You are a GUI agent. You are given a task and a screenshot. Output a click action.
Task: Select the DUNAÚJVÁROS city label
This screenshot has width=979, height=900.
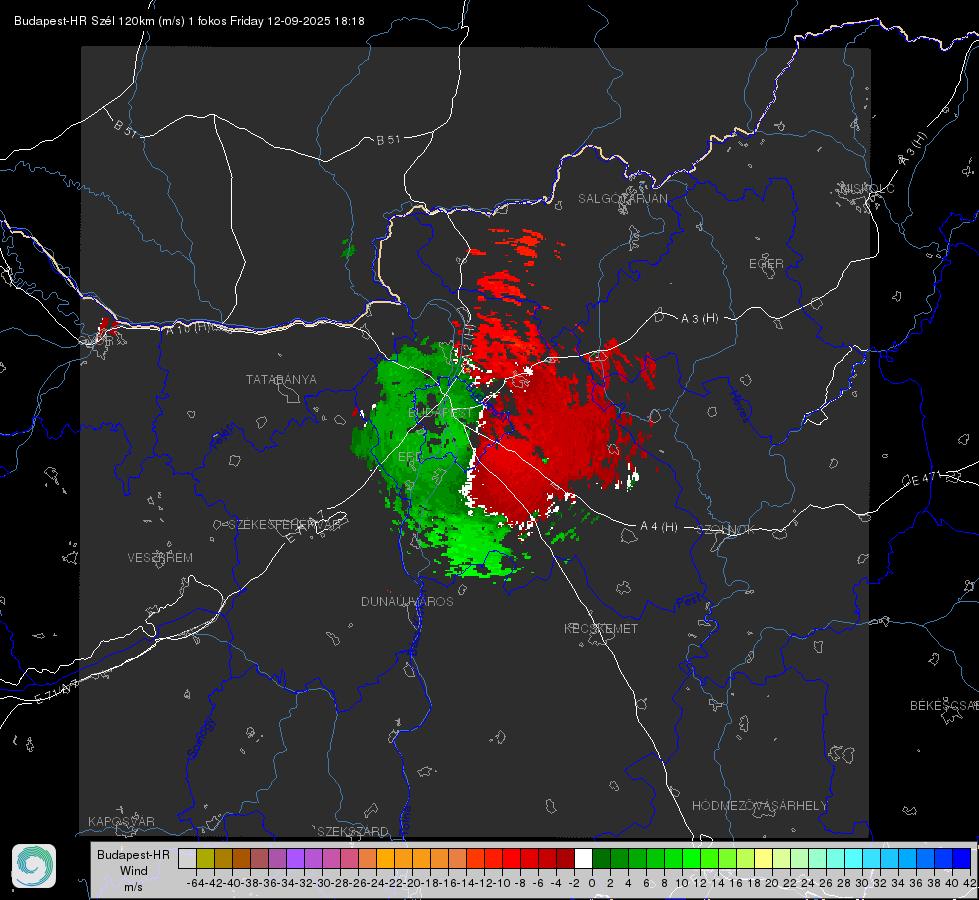[x=407, y=601]
